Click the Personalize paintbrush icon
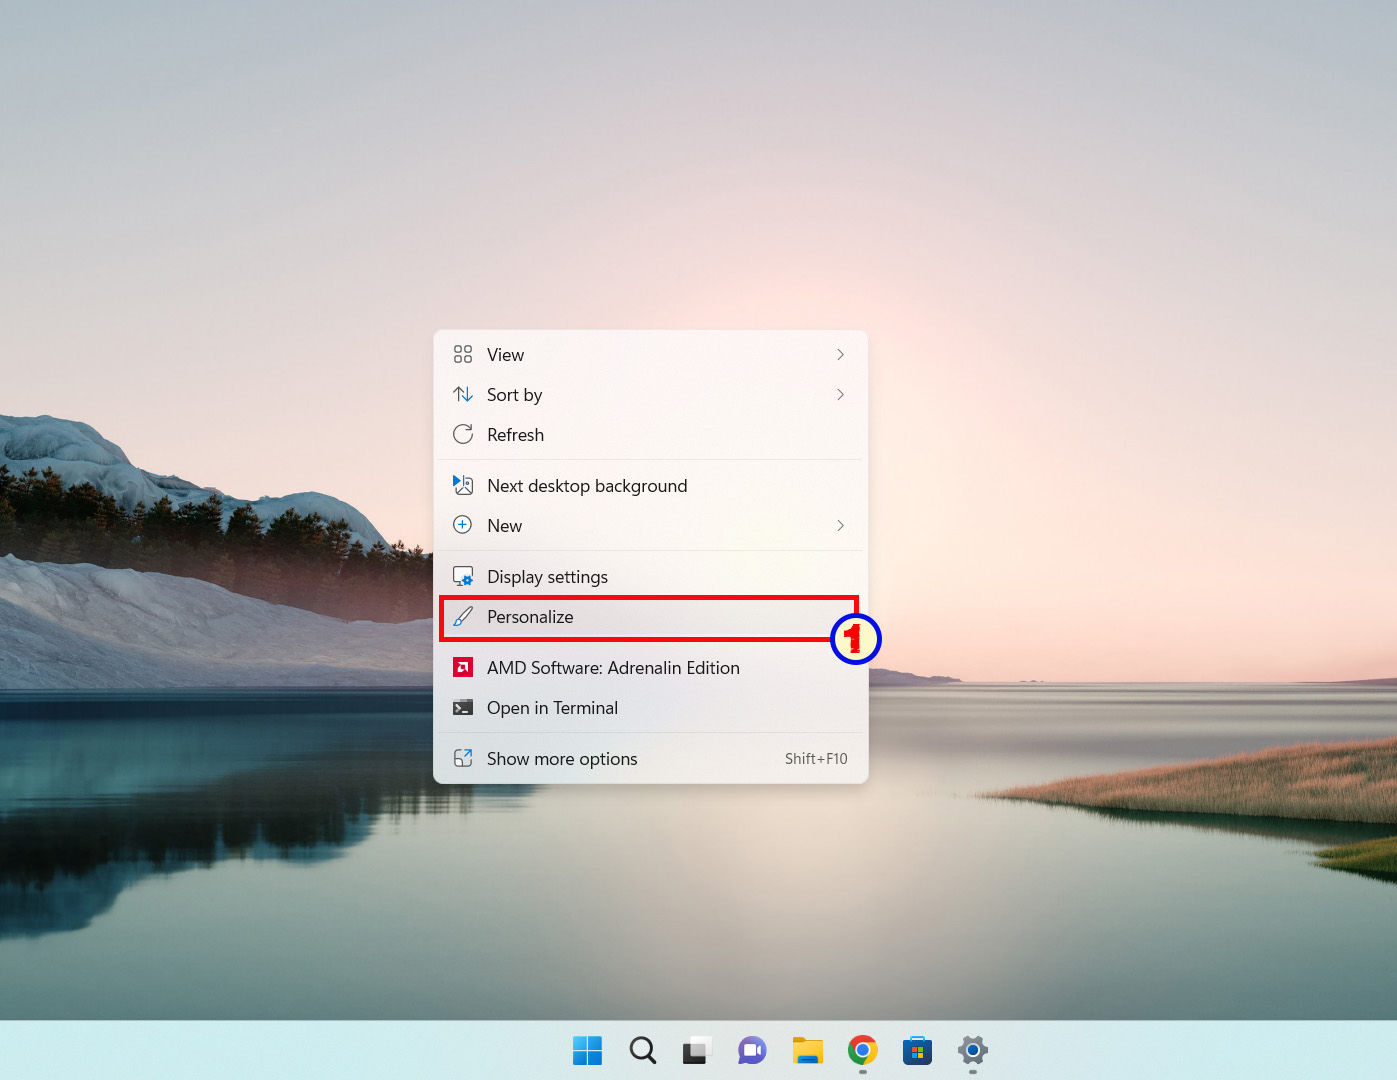 click(463, 617)
